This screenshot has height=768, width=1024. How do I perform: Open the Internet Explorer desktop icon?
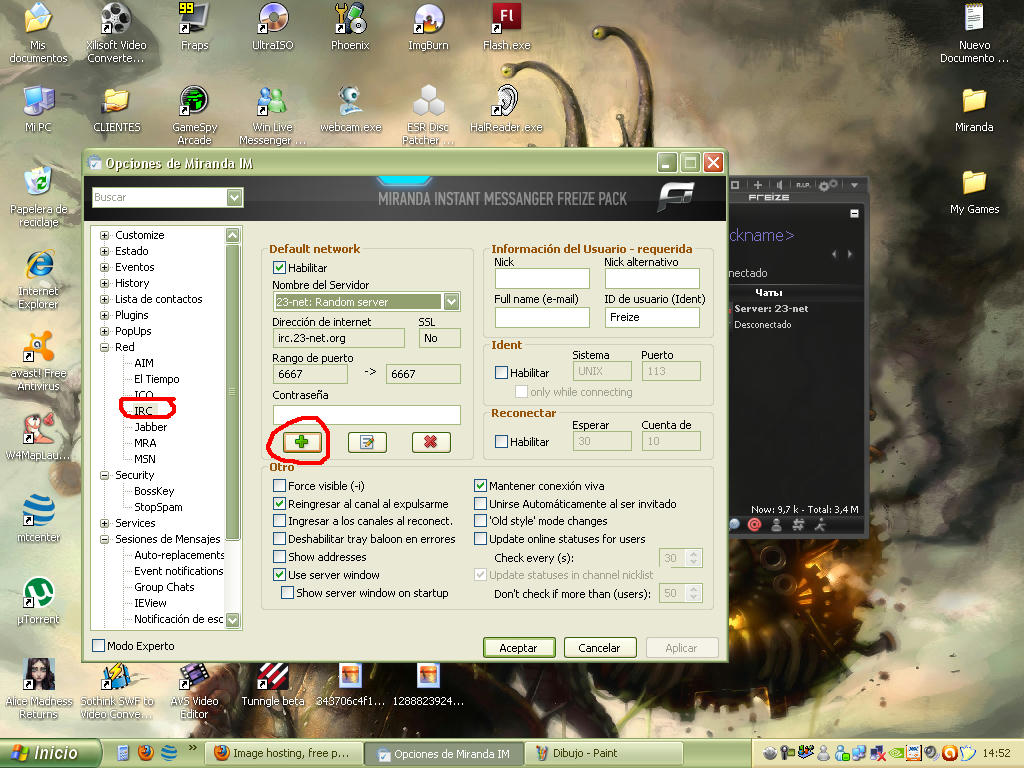click(x=39, y=280)
